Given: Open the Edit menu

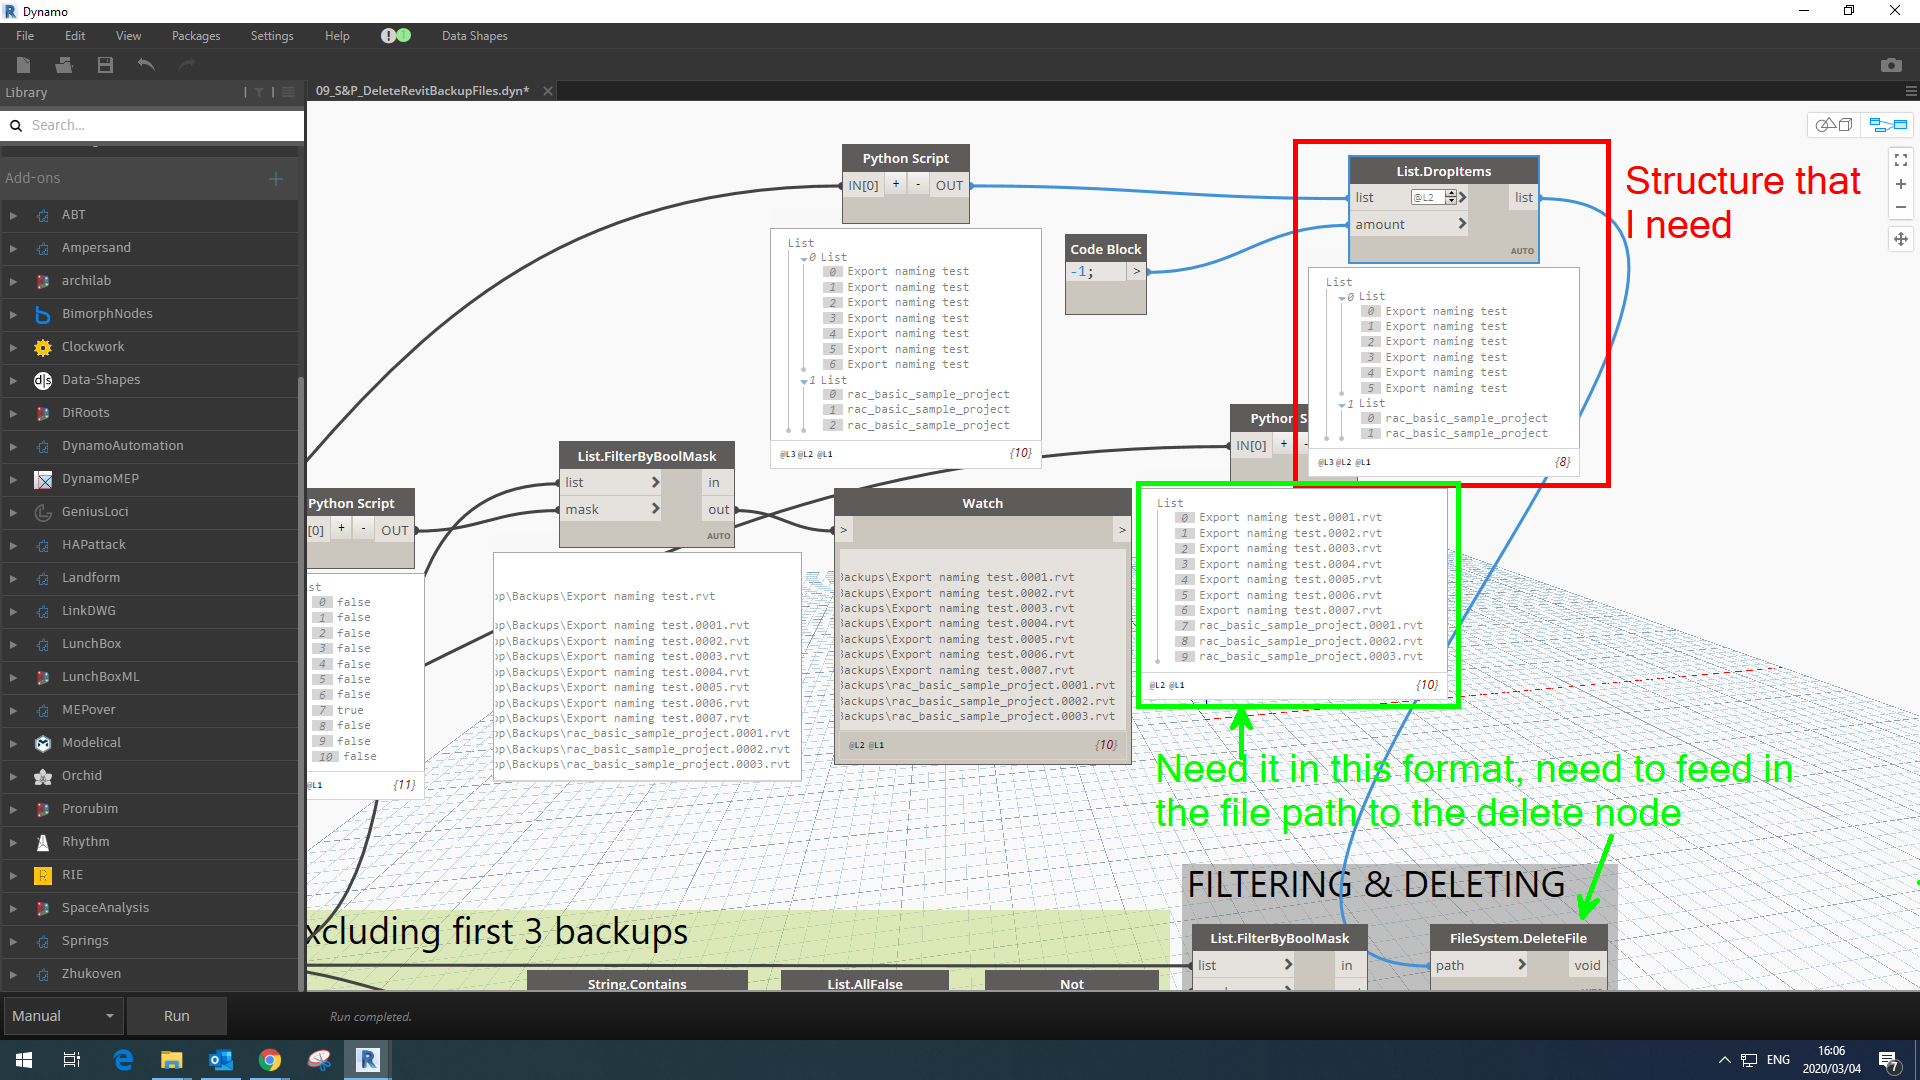Looking at the screenshot, I should point(75,35).
